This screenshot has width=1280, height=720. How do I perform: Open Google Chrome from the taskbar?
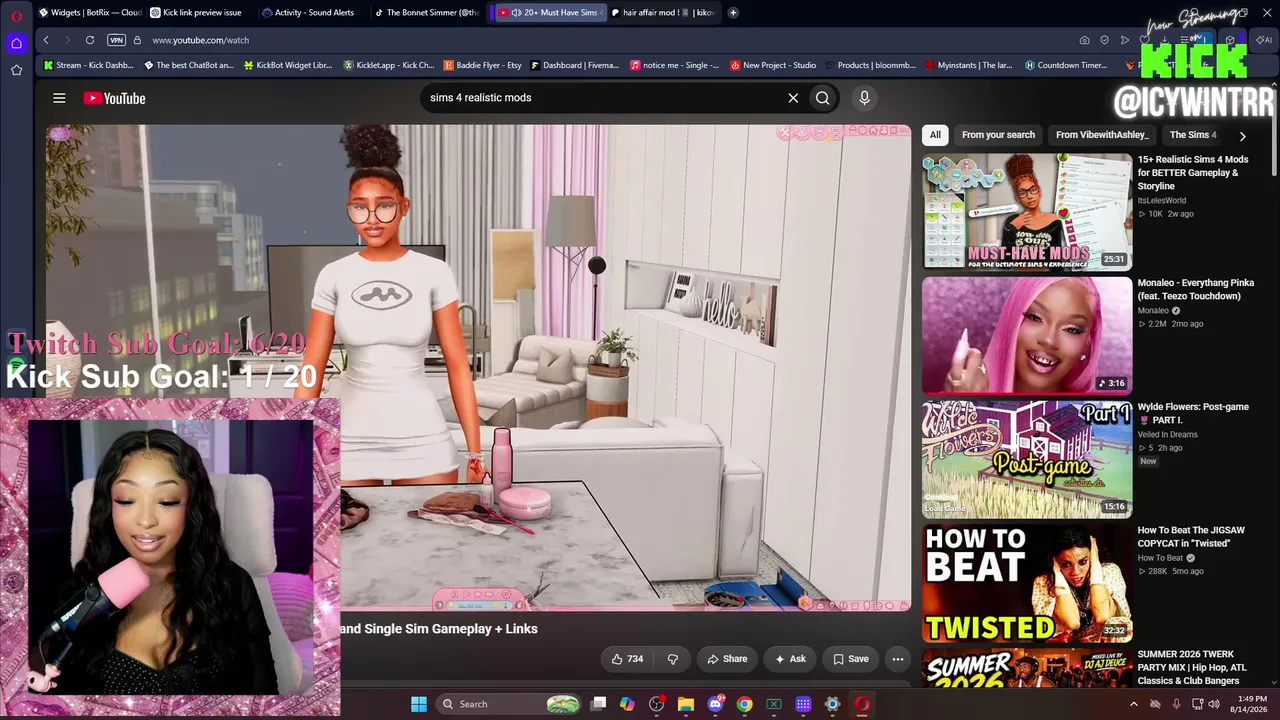click(x=745, y=704)
